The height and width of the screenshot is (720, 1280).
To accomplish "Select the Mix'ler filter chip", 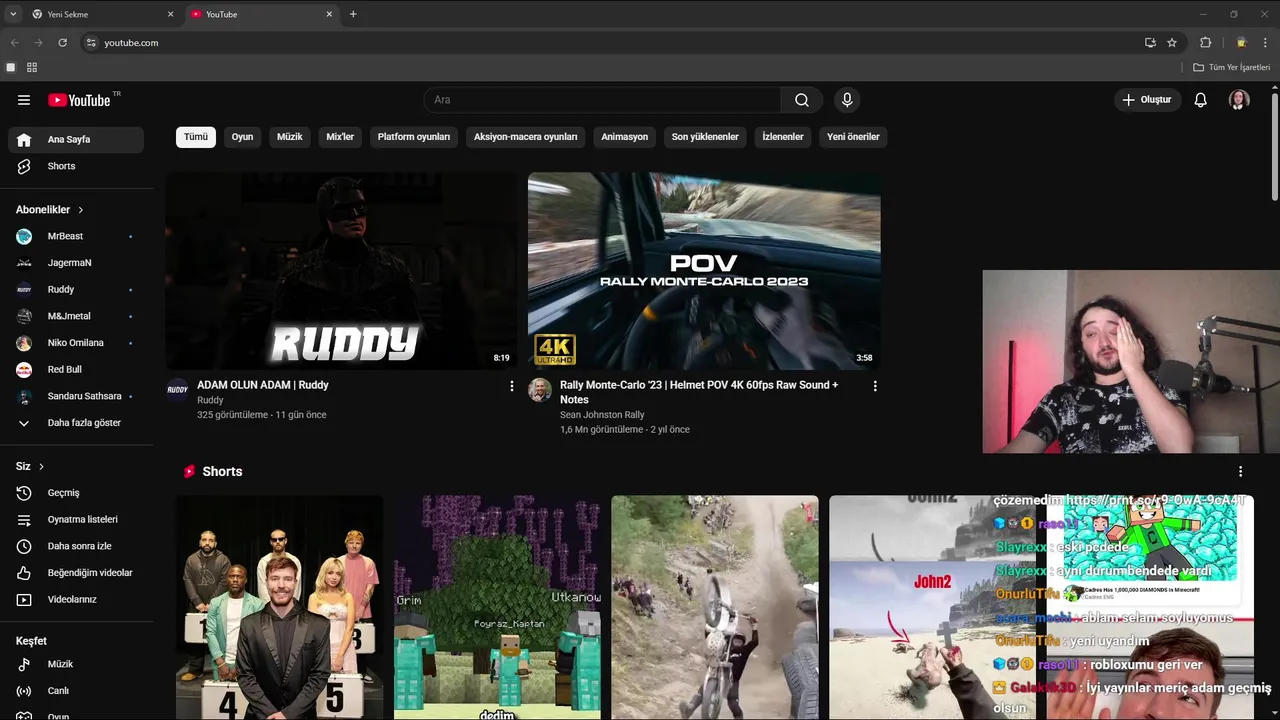I will pyautogui.click(x=340, y=137).
